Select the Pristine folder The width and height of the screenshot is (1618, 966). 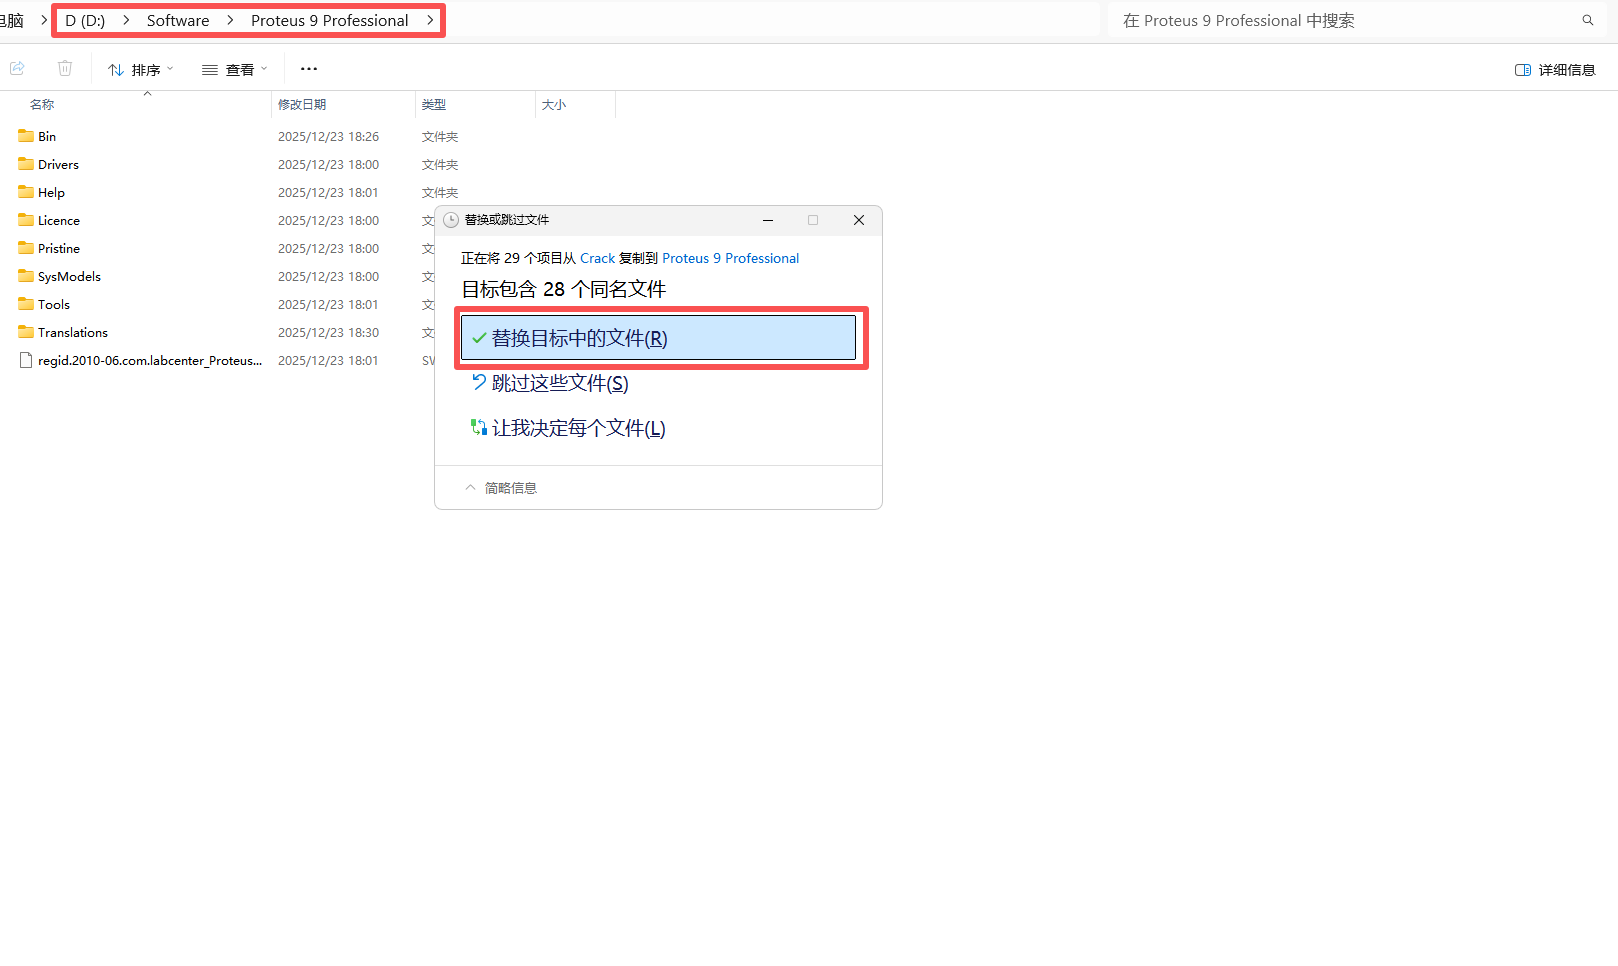(59, 248)
